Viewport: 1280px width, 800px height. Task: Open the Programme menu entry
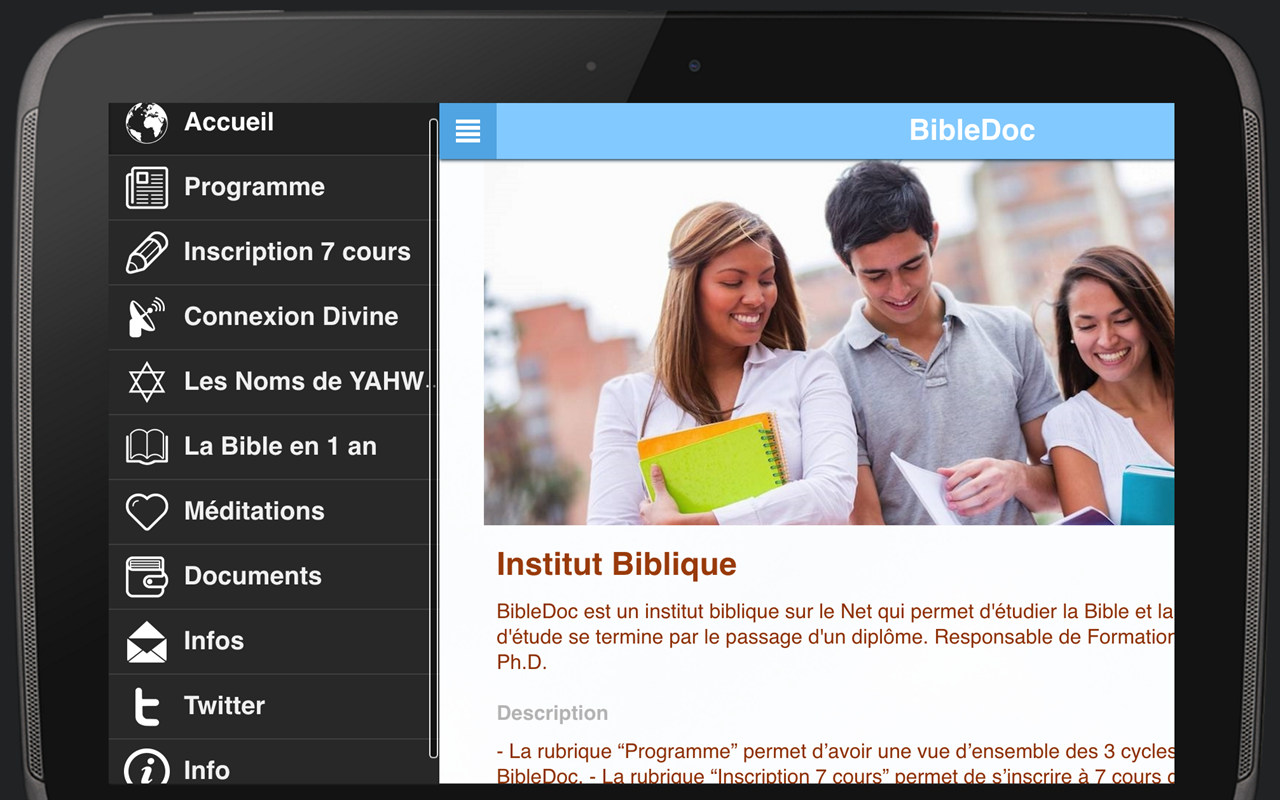[x=269, y=188]
